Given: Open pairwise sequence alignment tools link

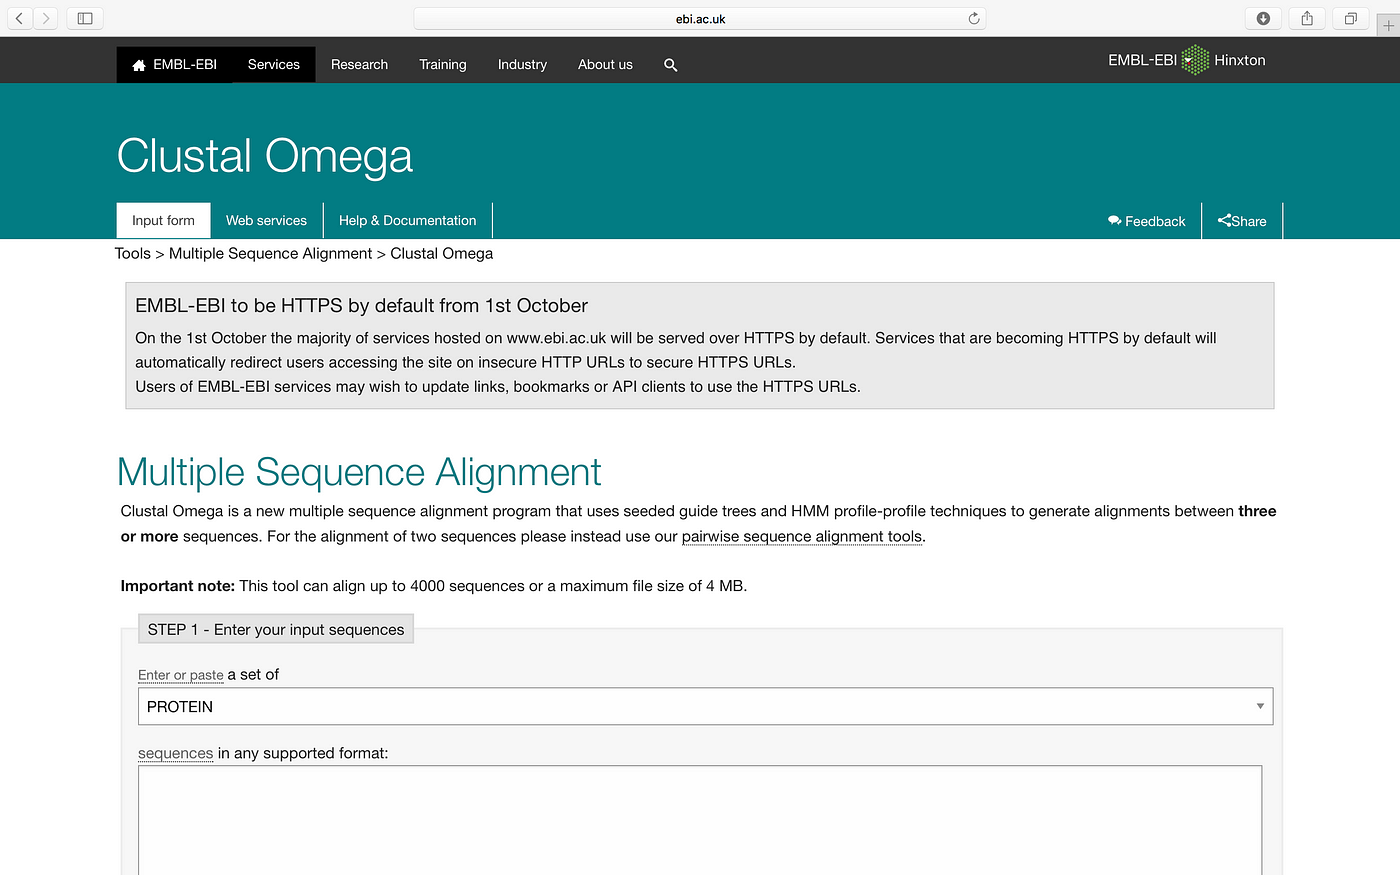Looking at the screenshot, I should click(802, 536).
